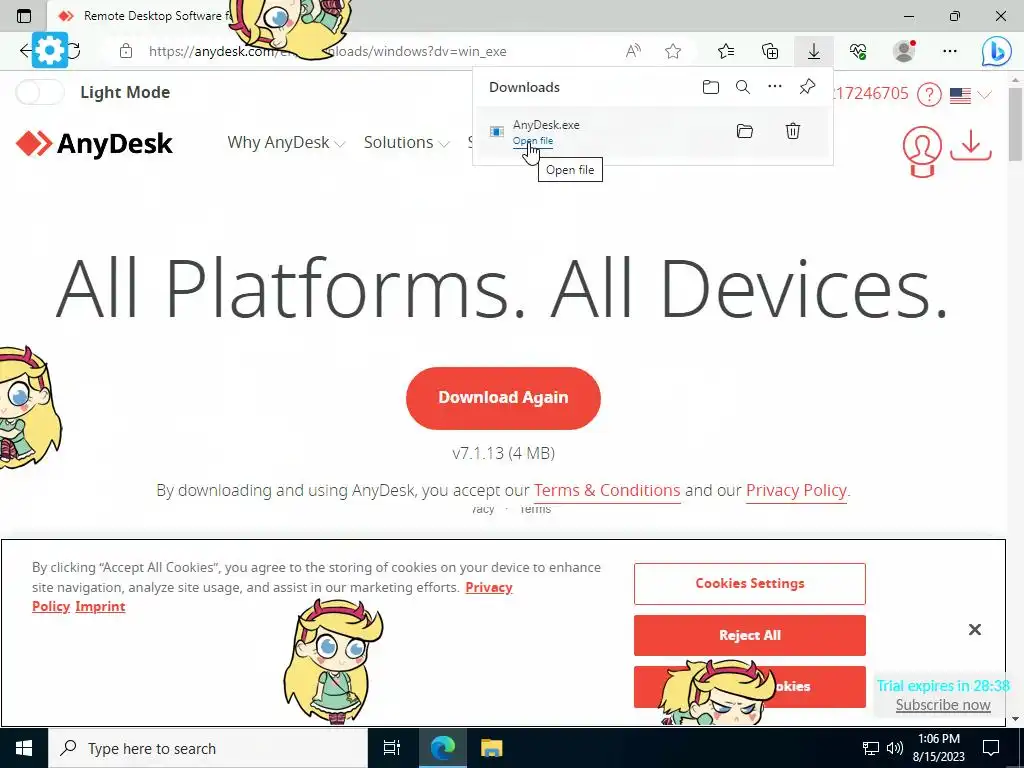Image resolution: width=1024 pixels, height=768 pixels.
Task: Show AnyDesk.exe in its folder
Action: click(744, 131)
